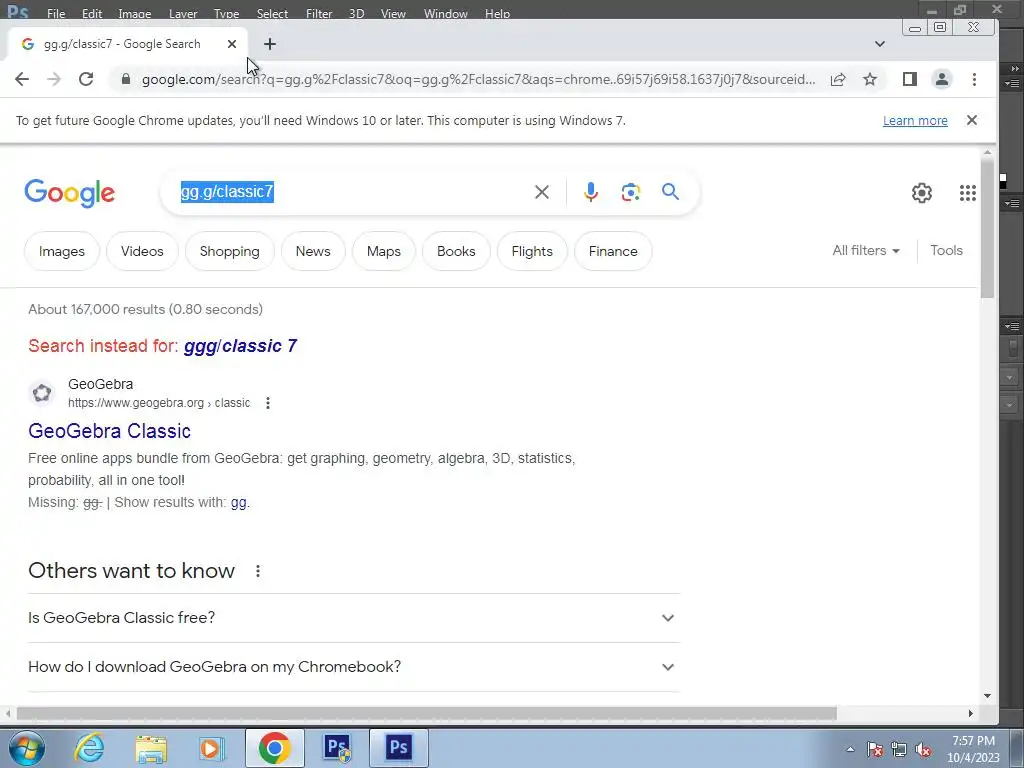Viewport: 1024px width, 768px height.
Task: Launch Internet Explorer from the taskbar
Action: tap(89, 748)
